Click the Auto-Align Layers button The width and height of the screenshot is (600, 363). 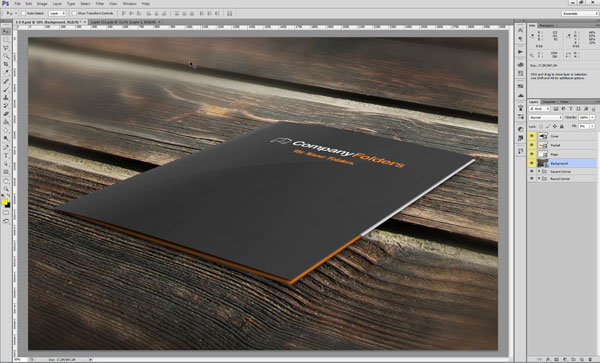[x=230, y=13]
